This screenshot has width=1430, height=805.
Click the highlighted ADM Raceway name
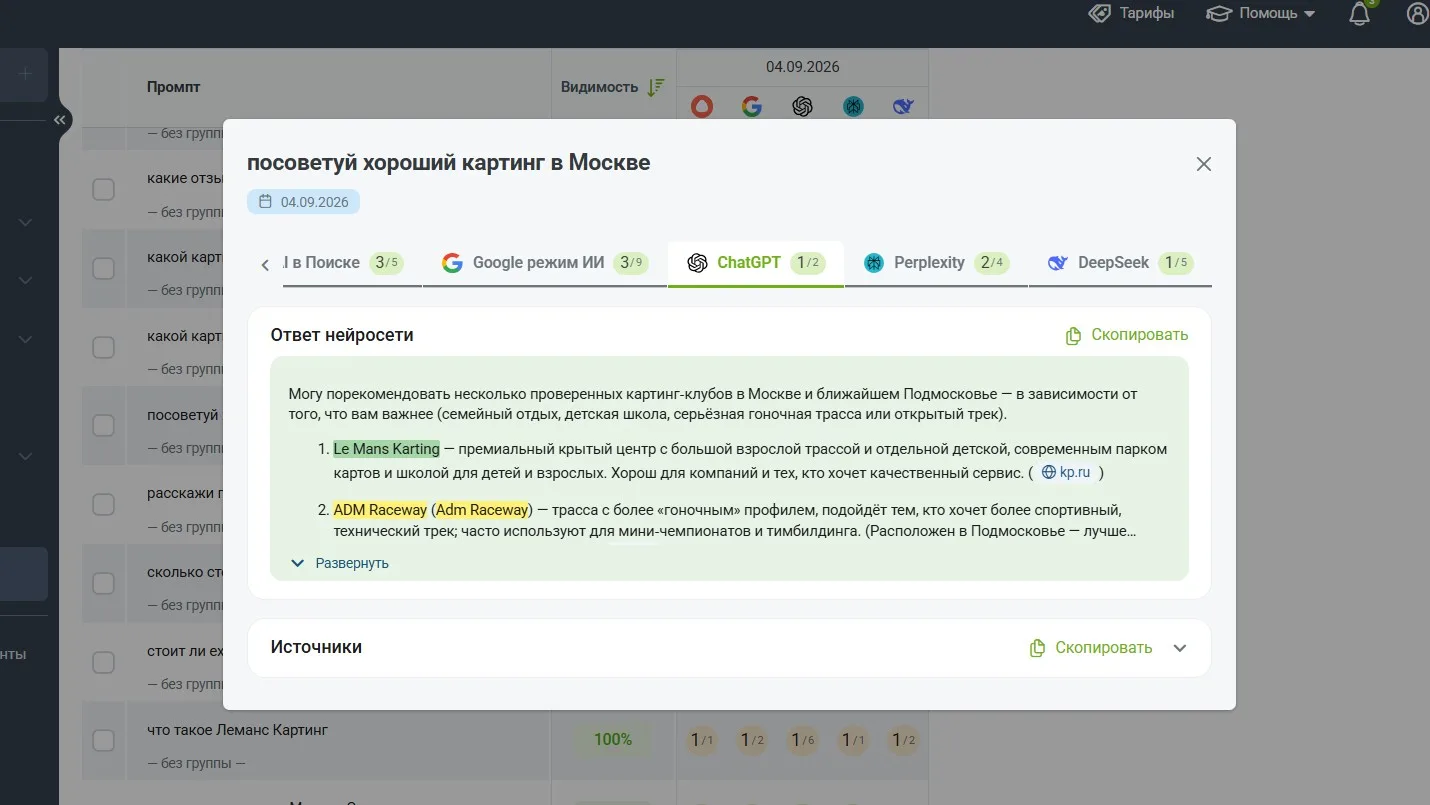tap(380, 510)
